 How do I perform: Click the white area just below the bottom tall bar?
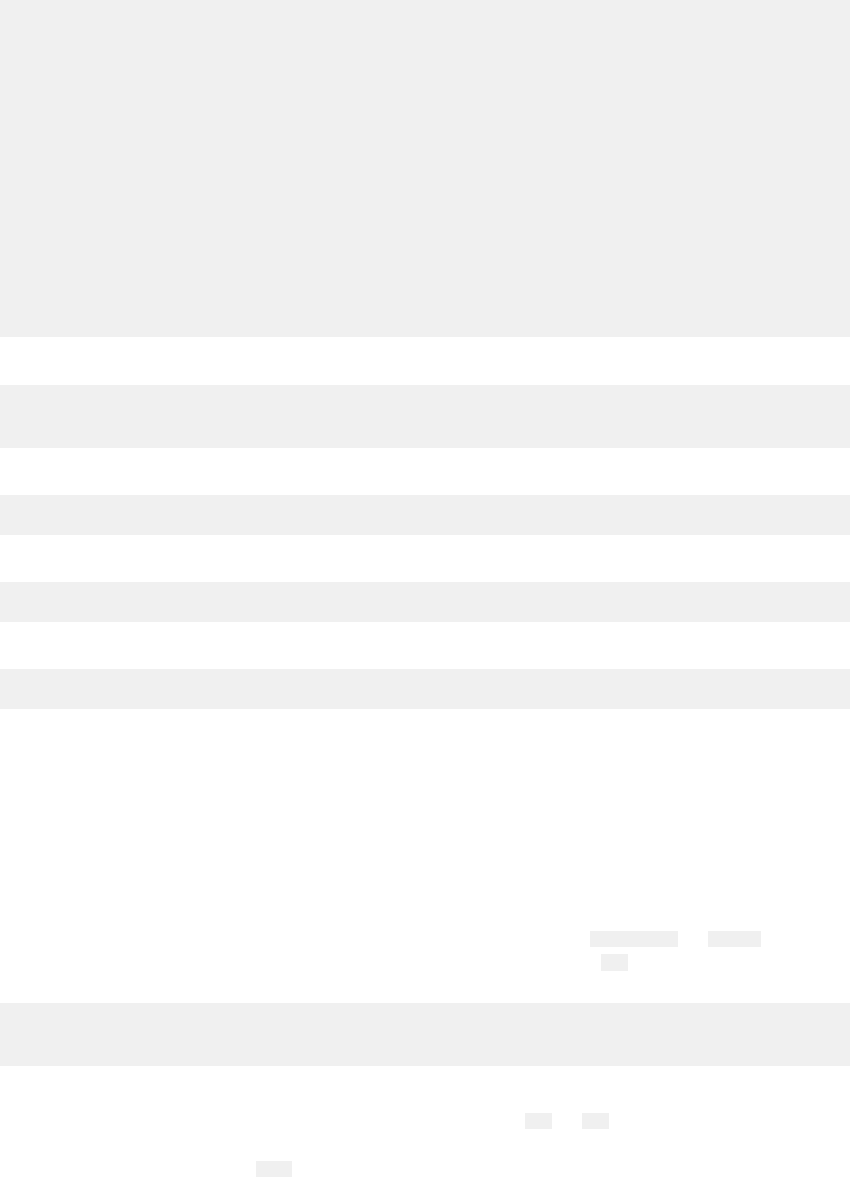coord(425,1085)
